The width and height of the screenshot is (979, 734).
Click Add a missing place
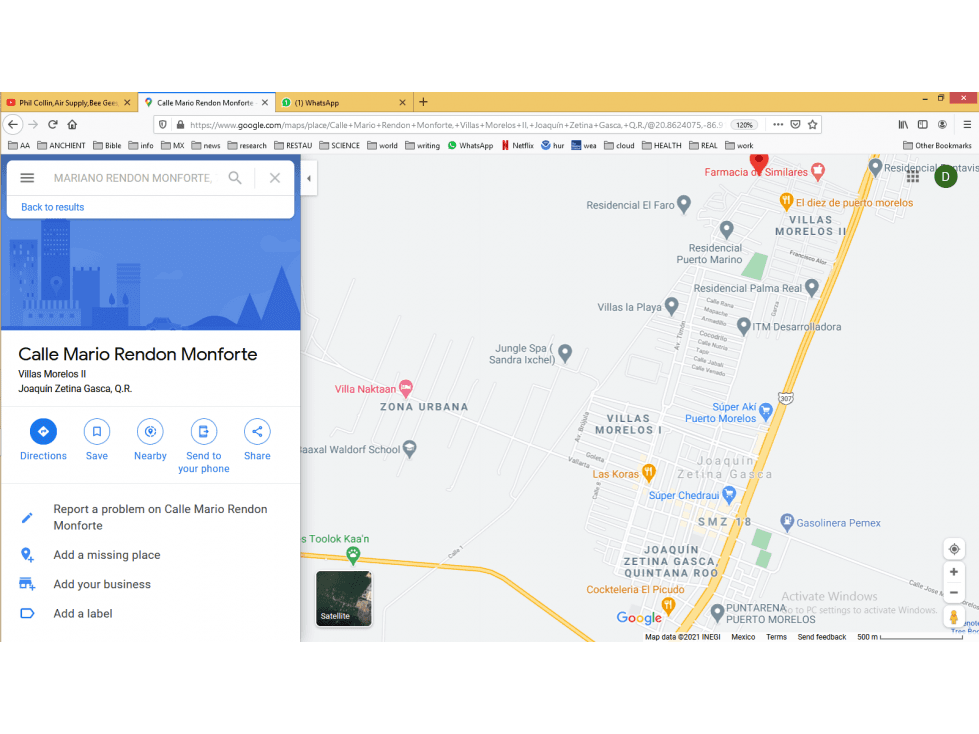coord(107,555)
